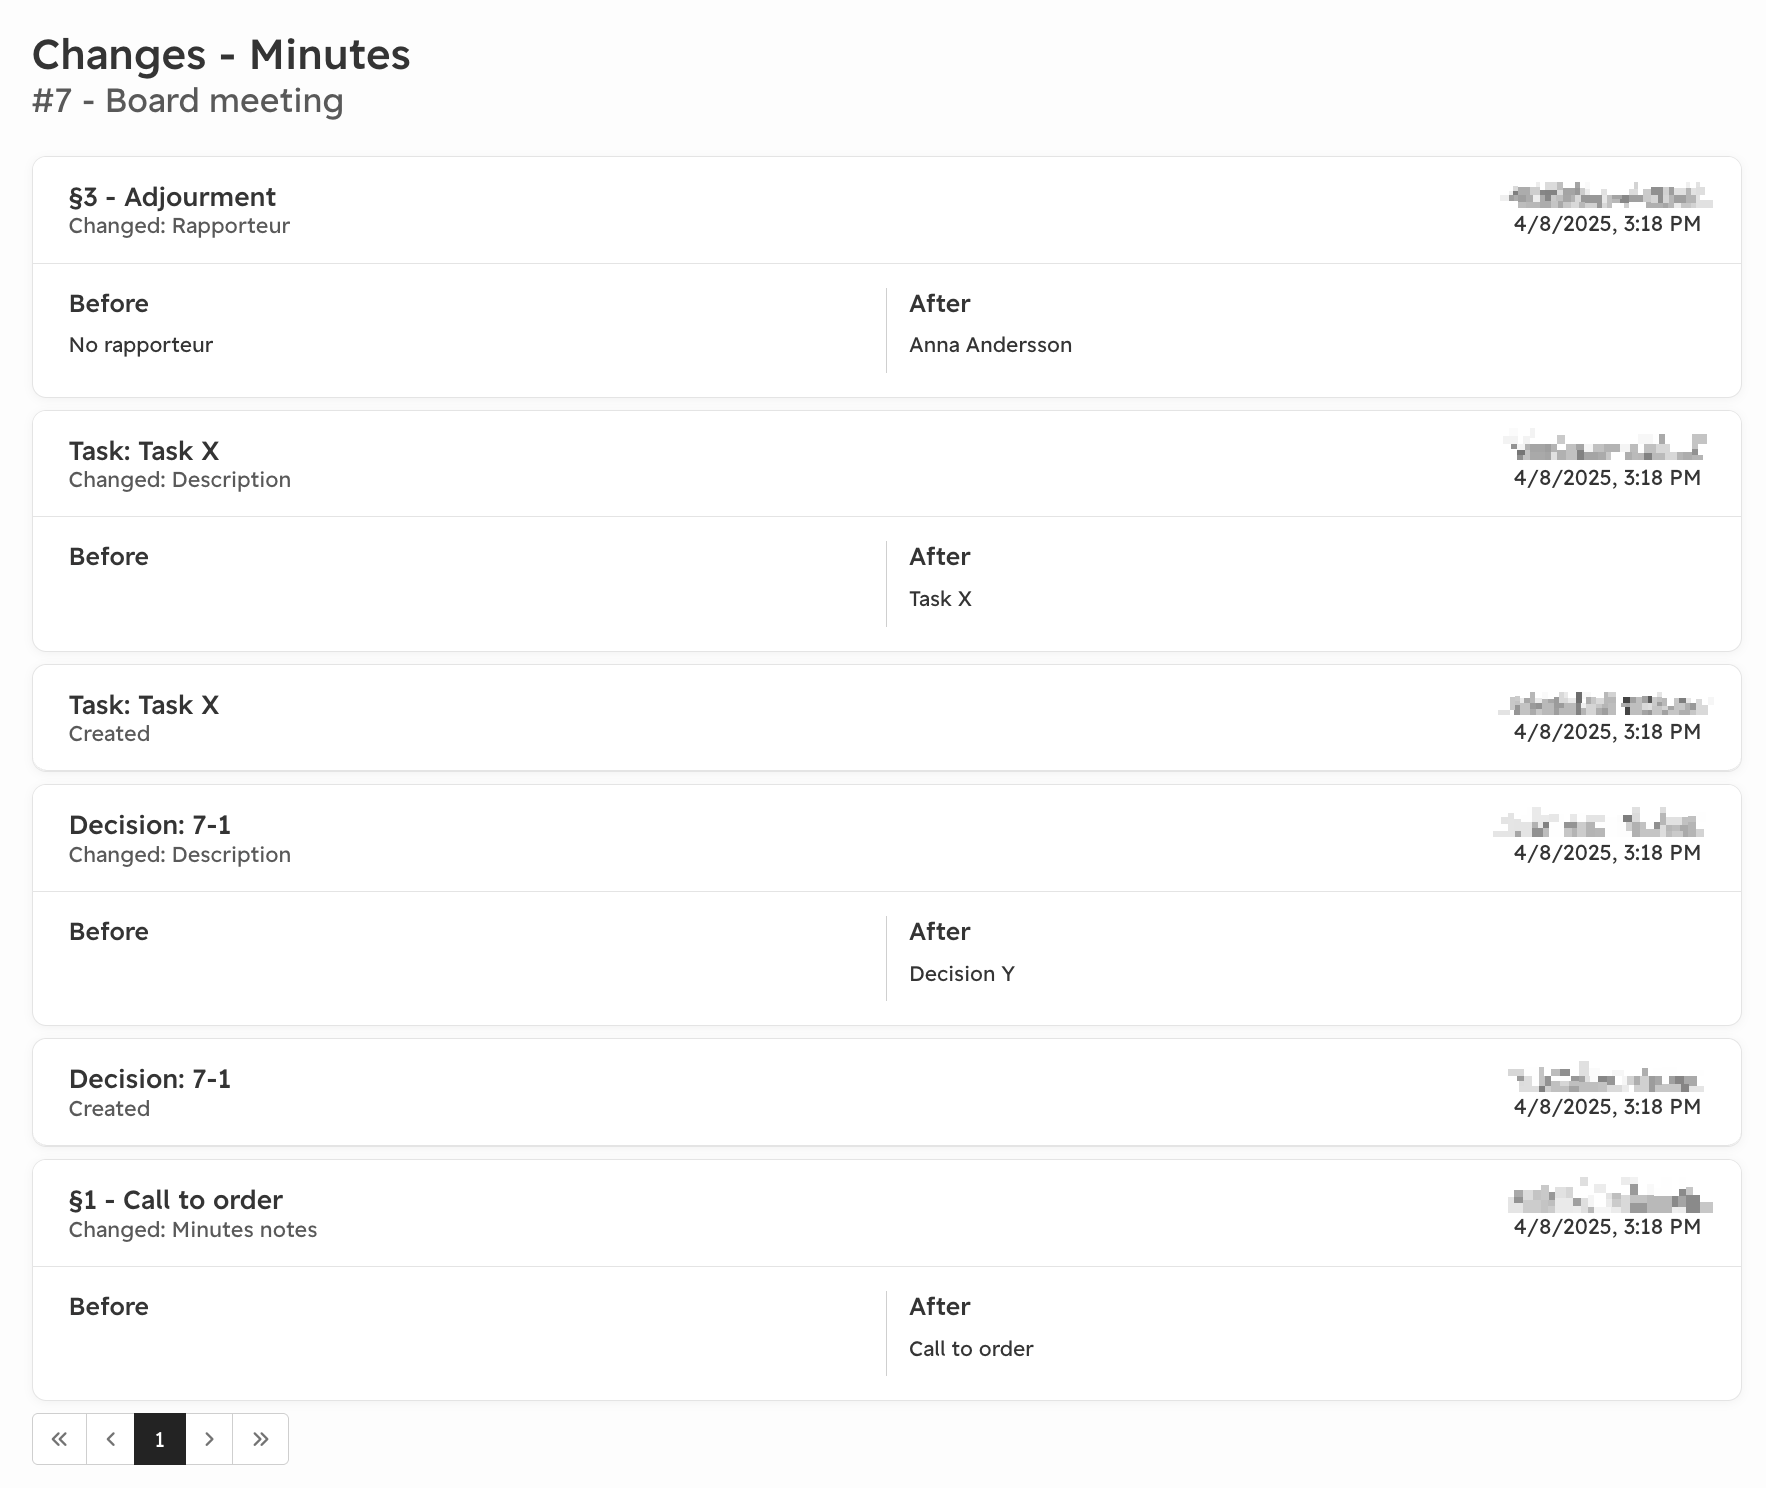Click the Changes - Minutes page heading
The width and height of the screenshot is (1766, 1488).
pyautogui.click(x=221, y=55)
